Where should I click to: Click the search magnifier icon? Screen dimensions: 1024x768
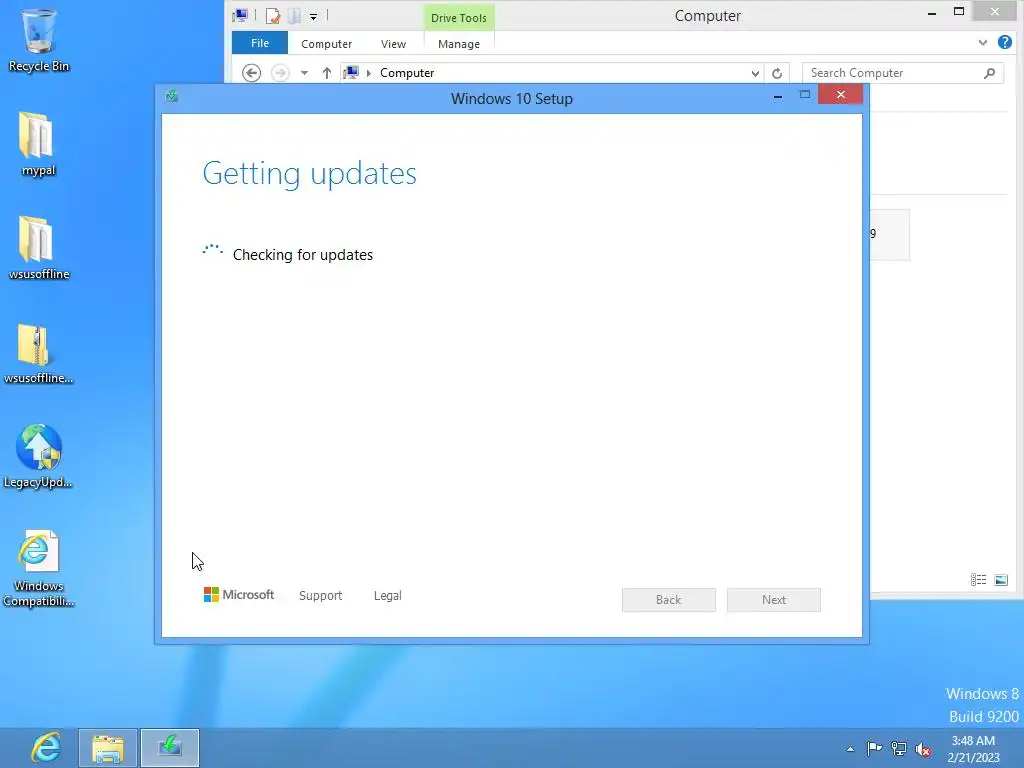[989, 73]
